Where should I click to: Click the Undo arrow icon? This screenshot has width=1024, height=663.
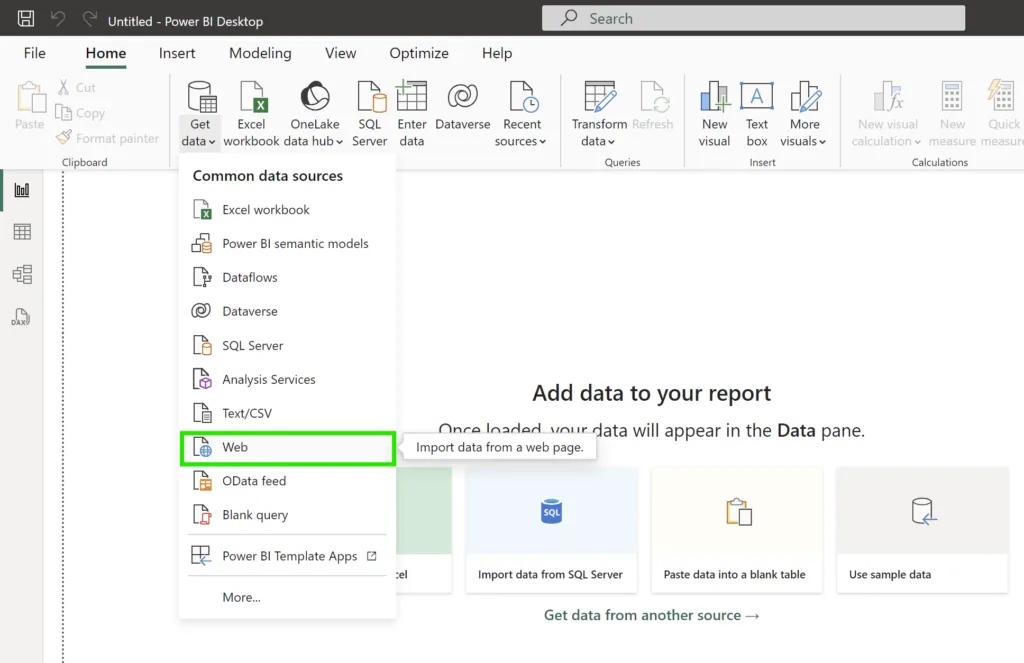[58, 18]
